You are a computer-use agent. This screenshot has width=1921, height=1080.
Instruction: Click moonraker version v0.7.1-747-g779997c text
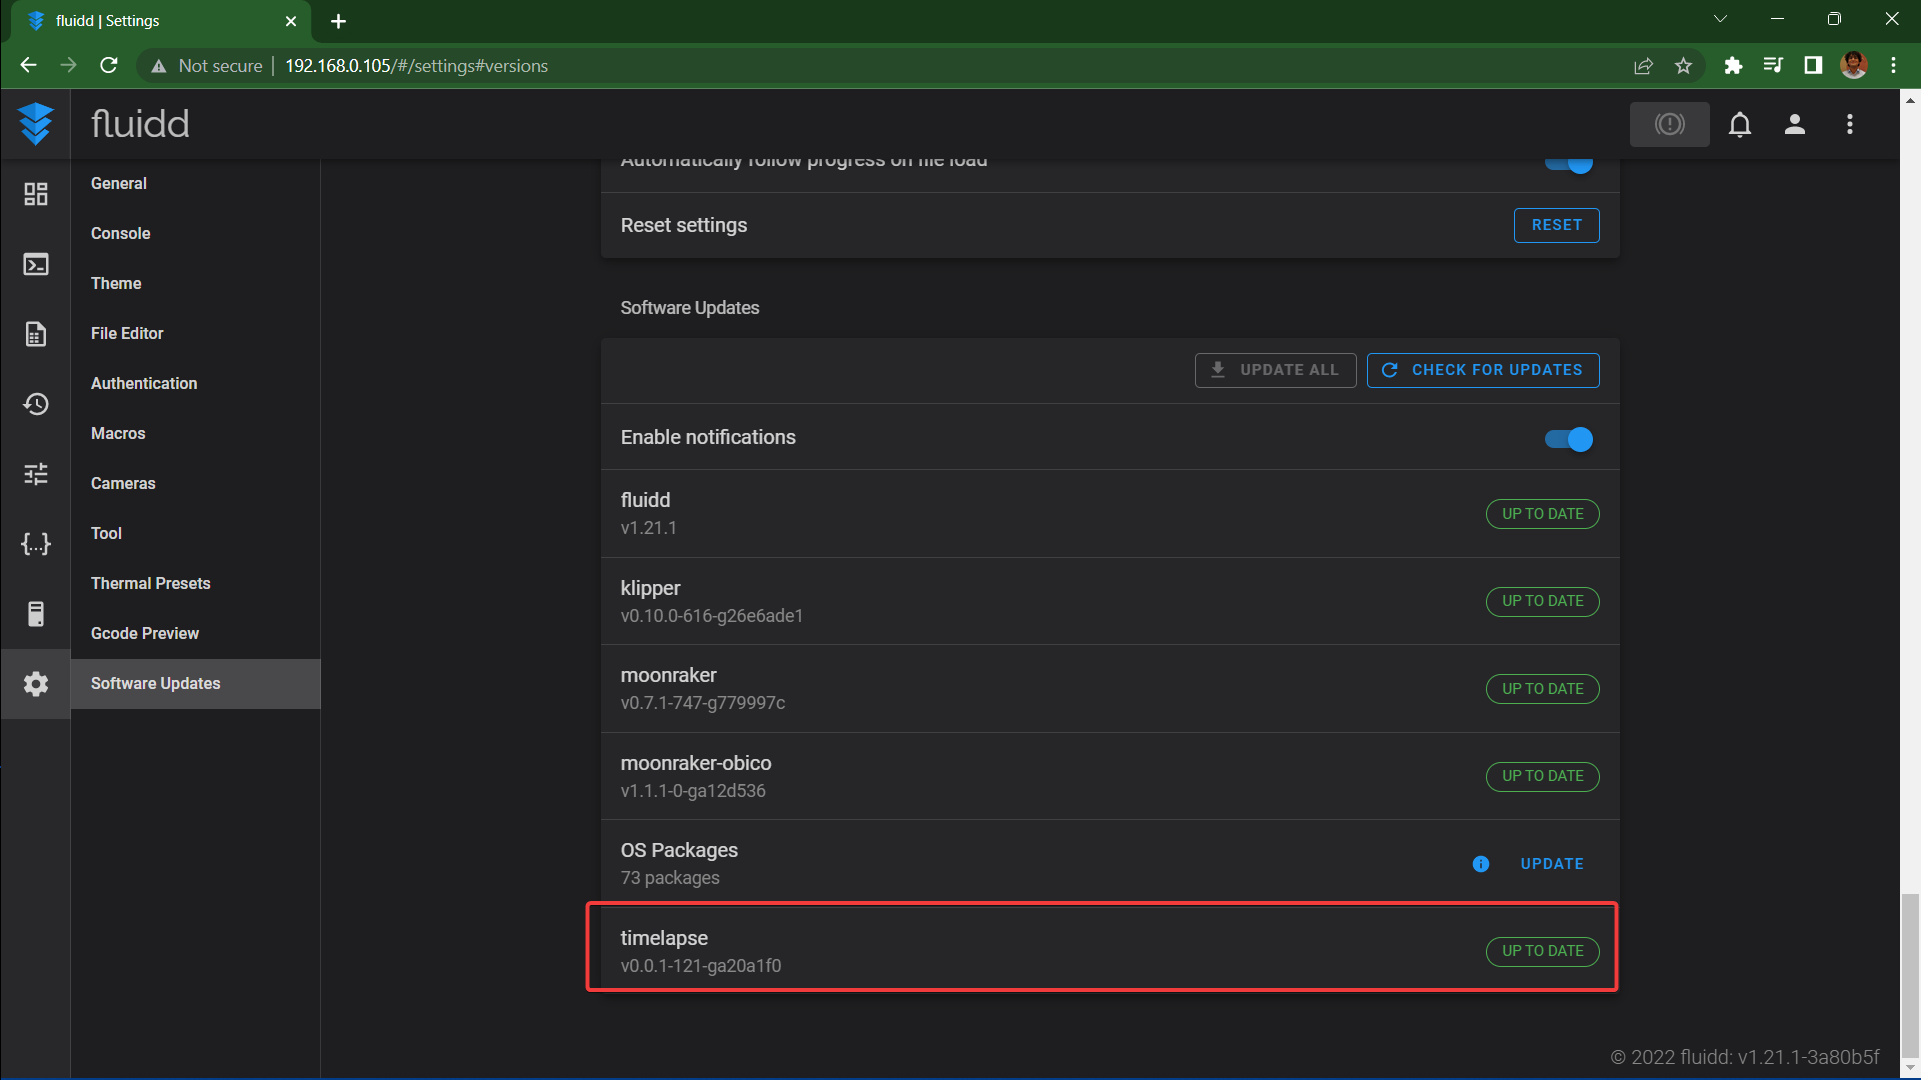click(x=703, y=703)
